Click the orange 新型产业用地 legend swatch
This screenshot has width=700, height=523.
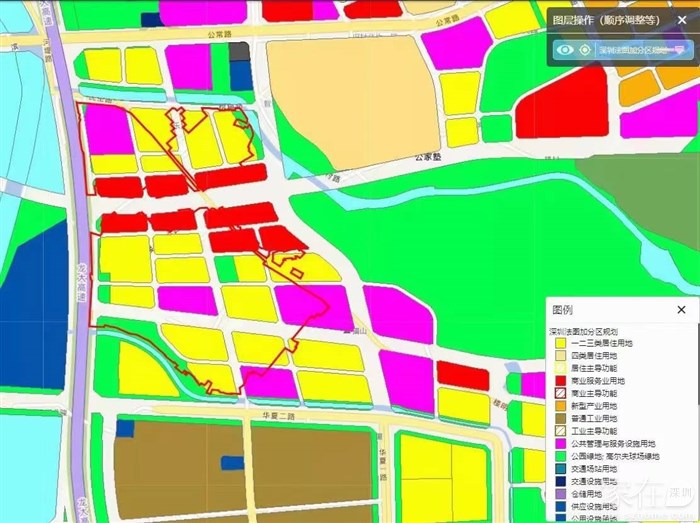pos(561,406)
